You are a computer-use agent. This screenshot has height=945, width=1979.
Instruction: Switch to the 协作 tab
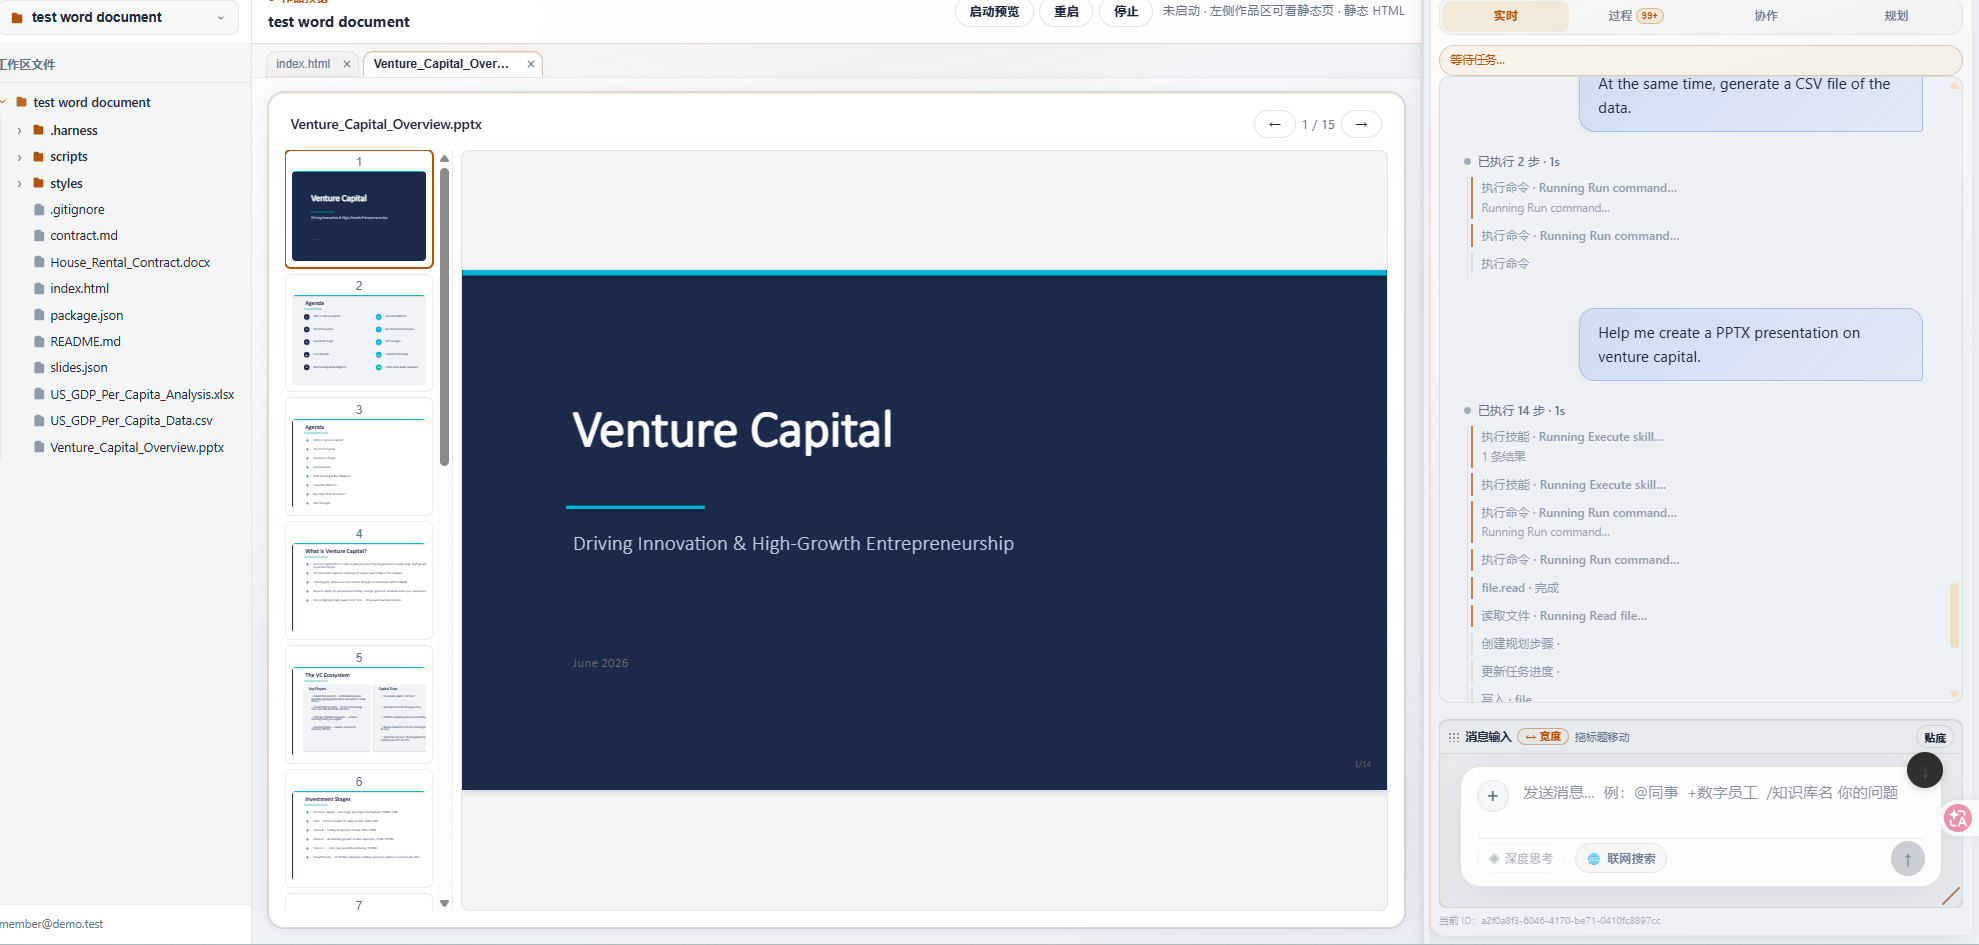[x=1766, y=16]
